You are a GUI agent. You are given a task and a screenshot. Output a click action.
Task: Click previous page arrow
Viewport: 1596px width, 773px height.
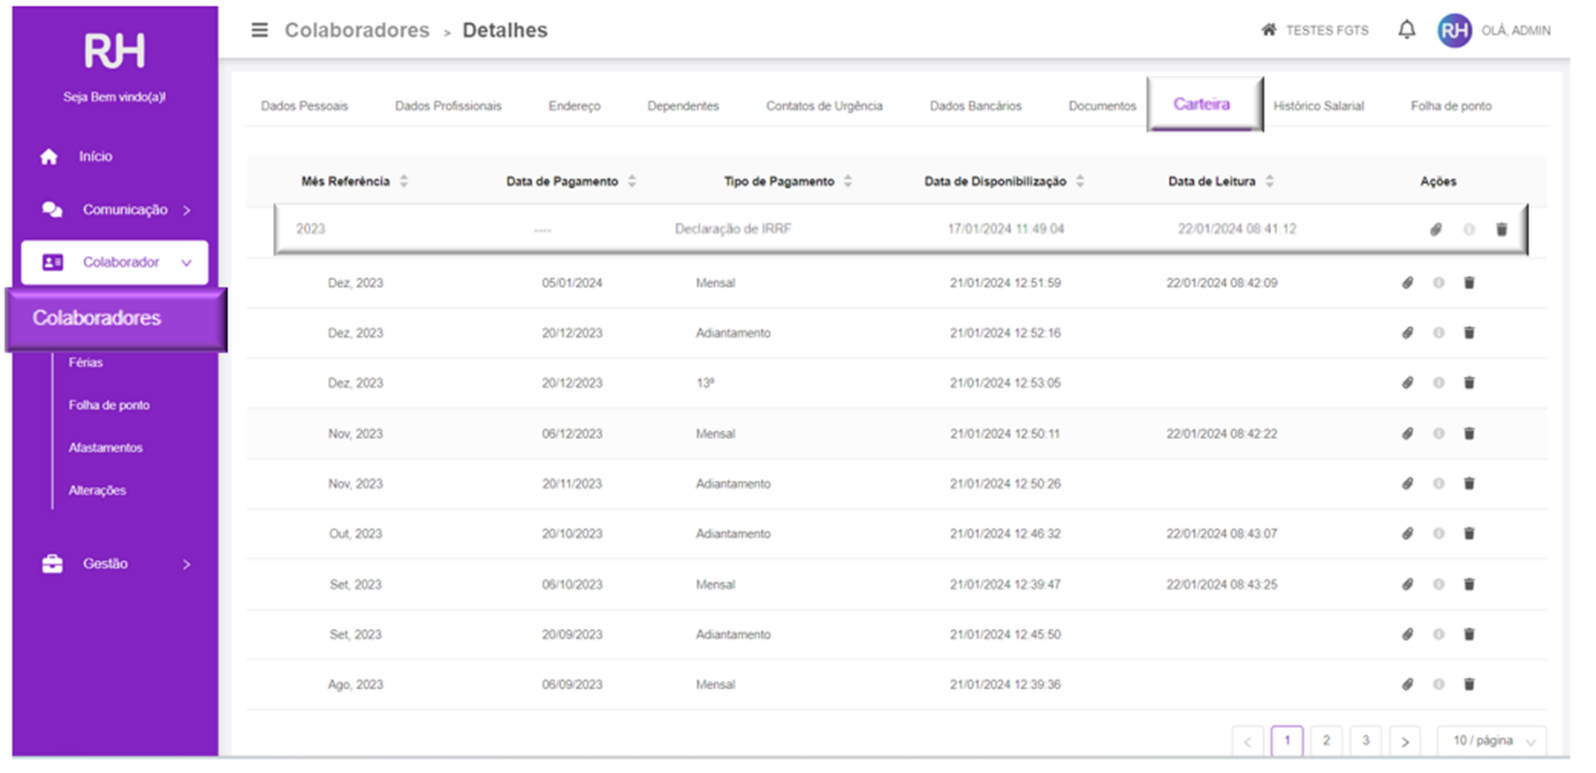tap(1247, 741)
